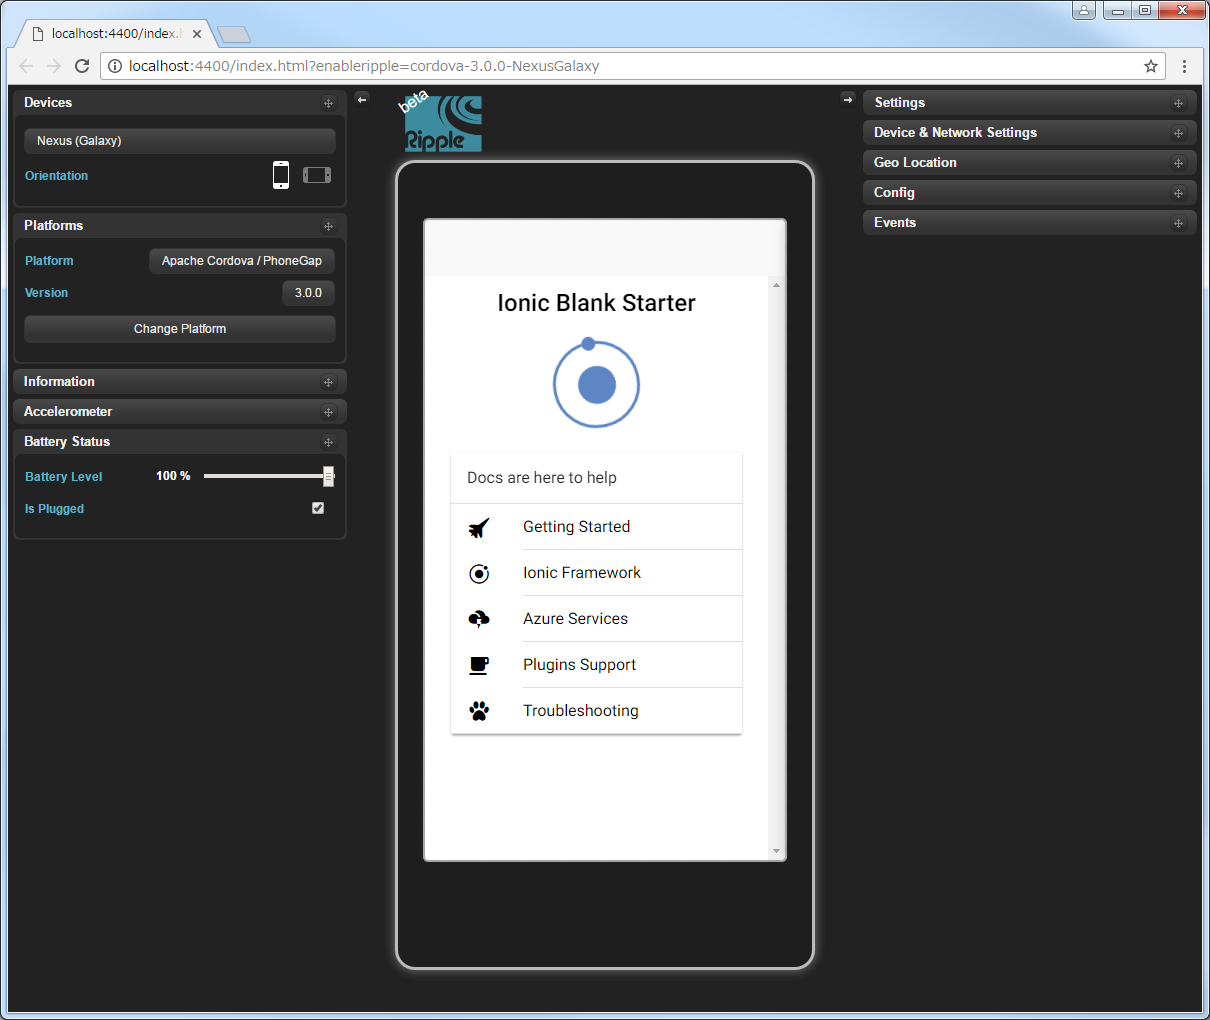
Task: Expand Device & Network Settings panel
Action: (1030, 133)
